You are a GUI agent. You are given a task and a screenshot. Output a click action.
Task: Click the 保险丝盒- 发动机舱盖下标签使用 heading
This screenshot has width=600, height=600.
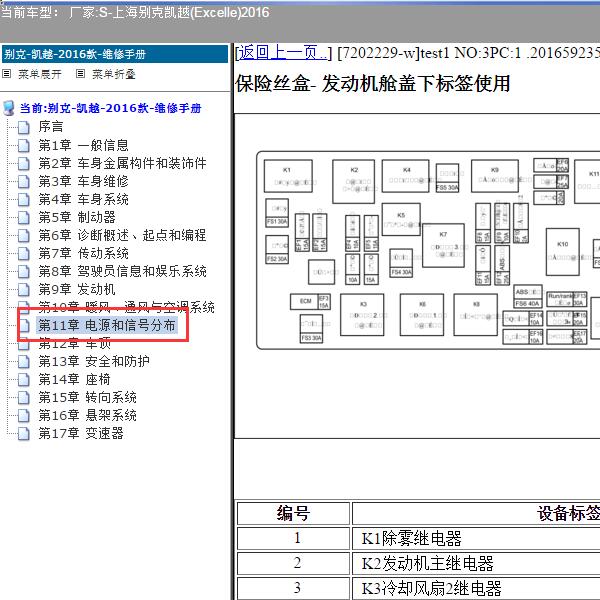tap(372, 83)
